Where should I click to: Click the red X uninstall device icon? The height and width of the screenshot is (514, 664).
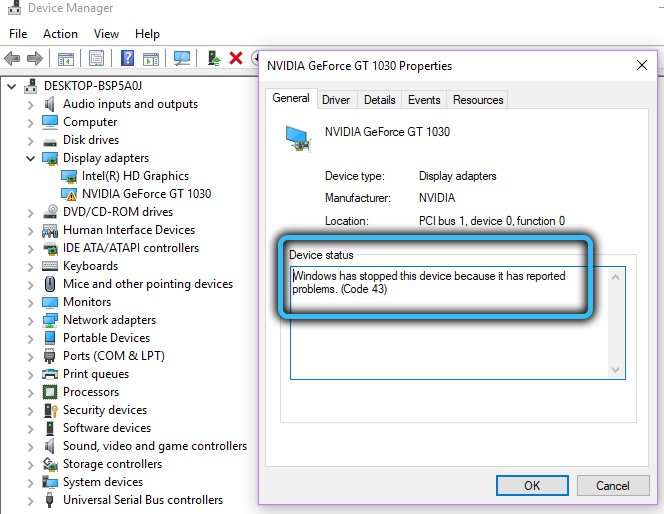(x=236, y=58)
